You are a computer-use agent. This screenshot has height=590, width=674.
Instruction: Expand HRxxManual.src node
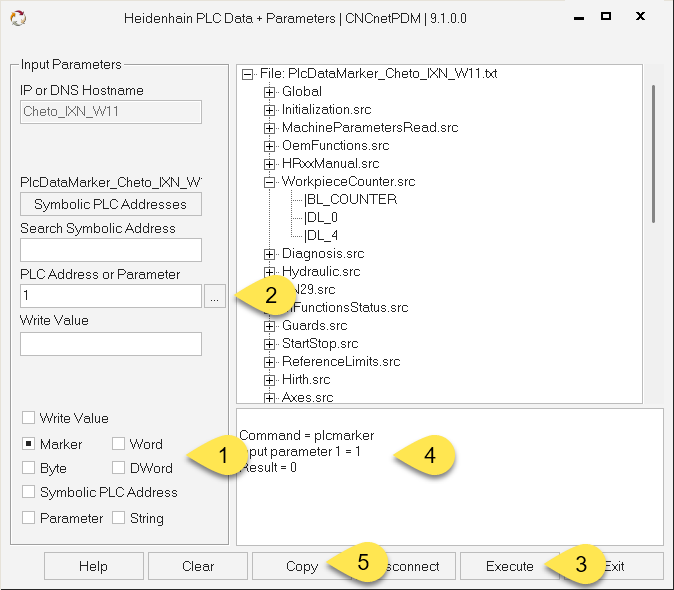[x=269, y=164]
